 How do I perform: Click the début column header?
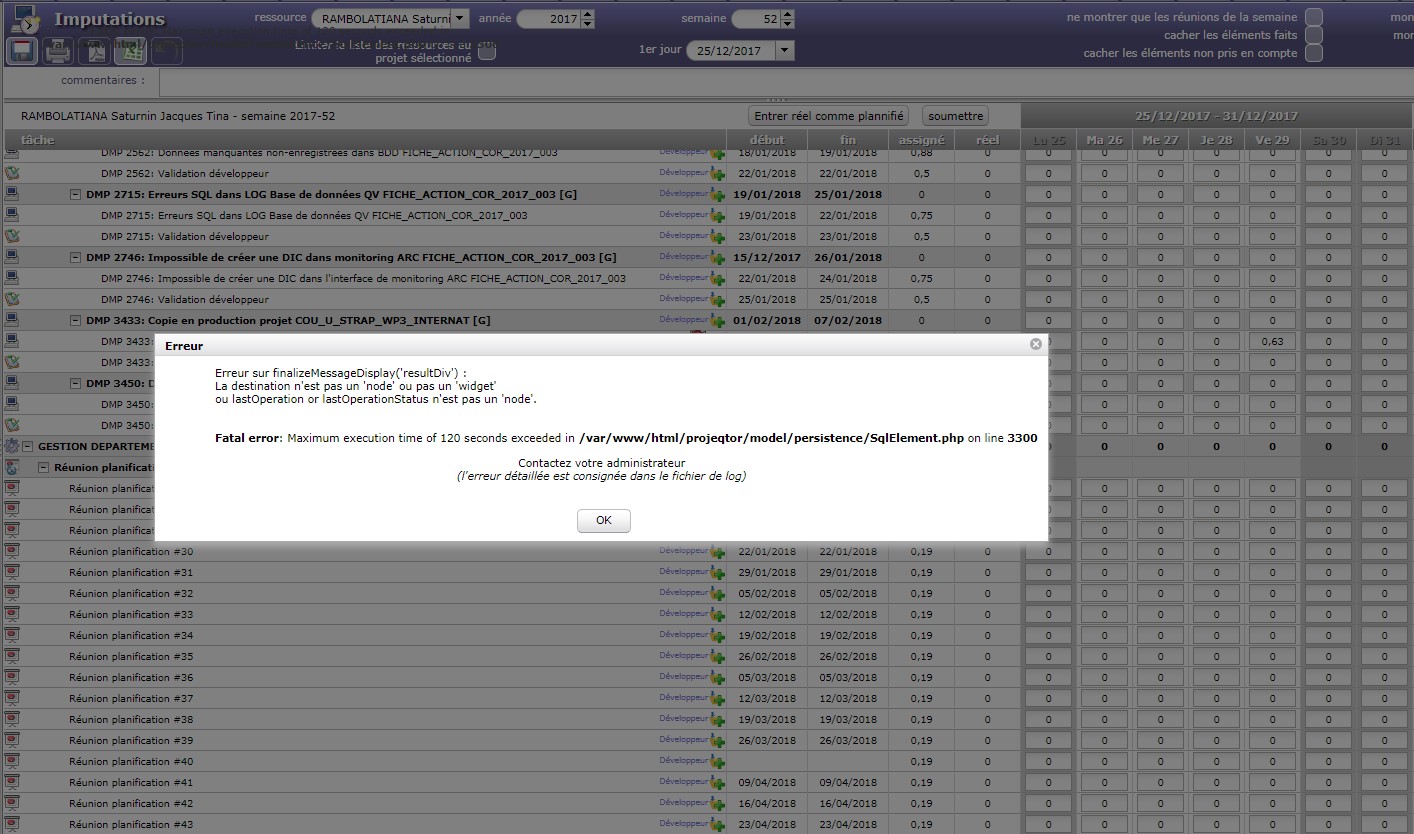coord(768,140)
